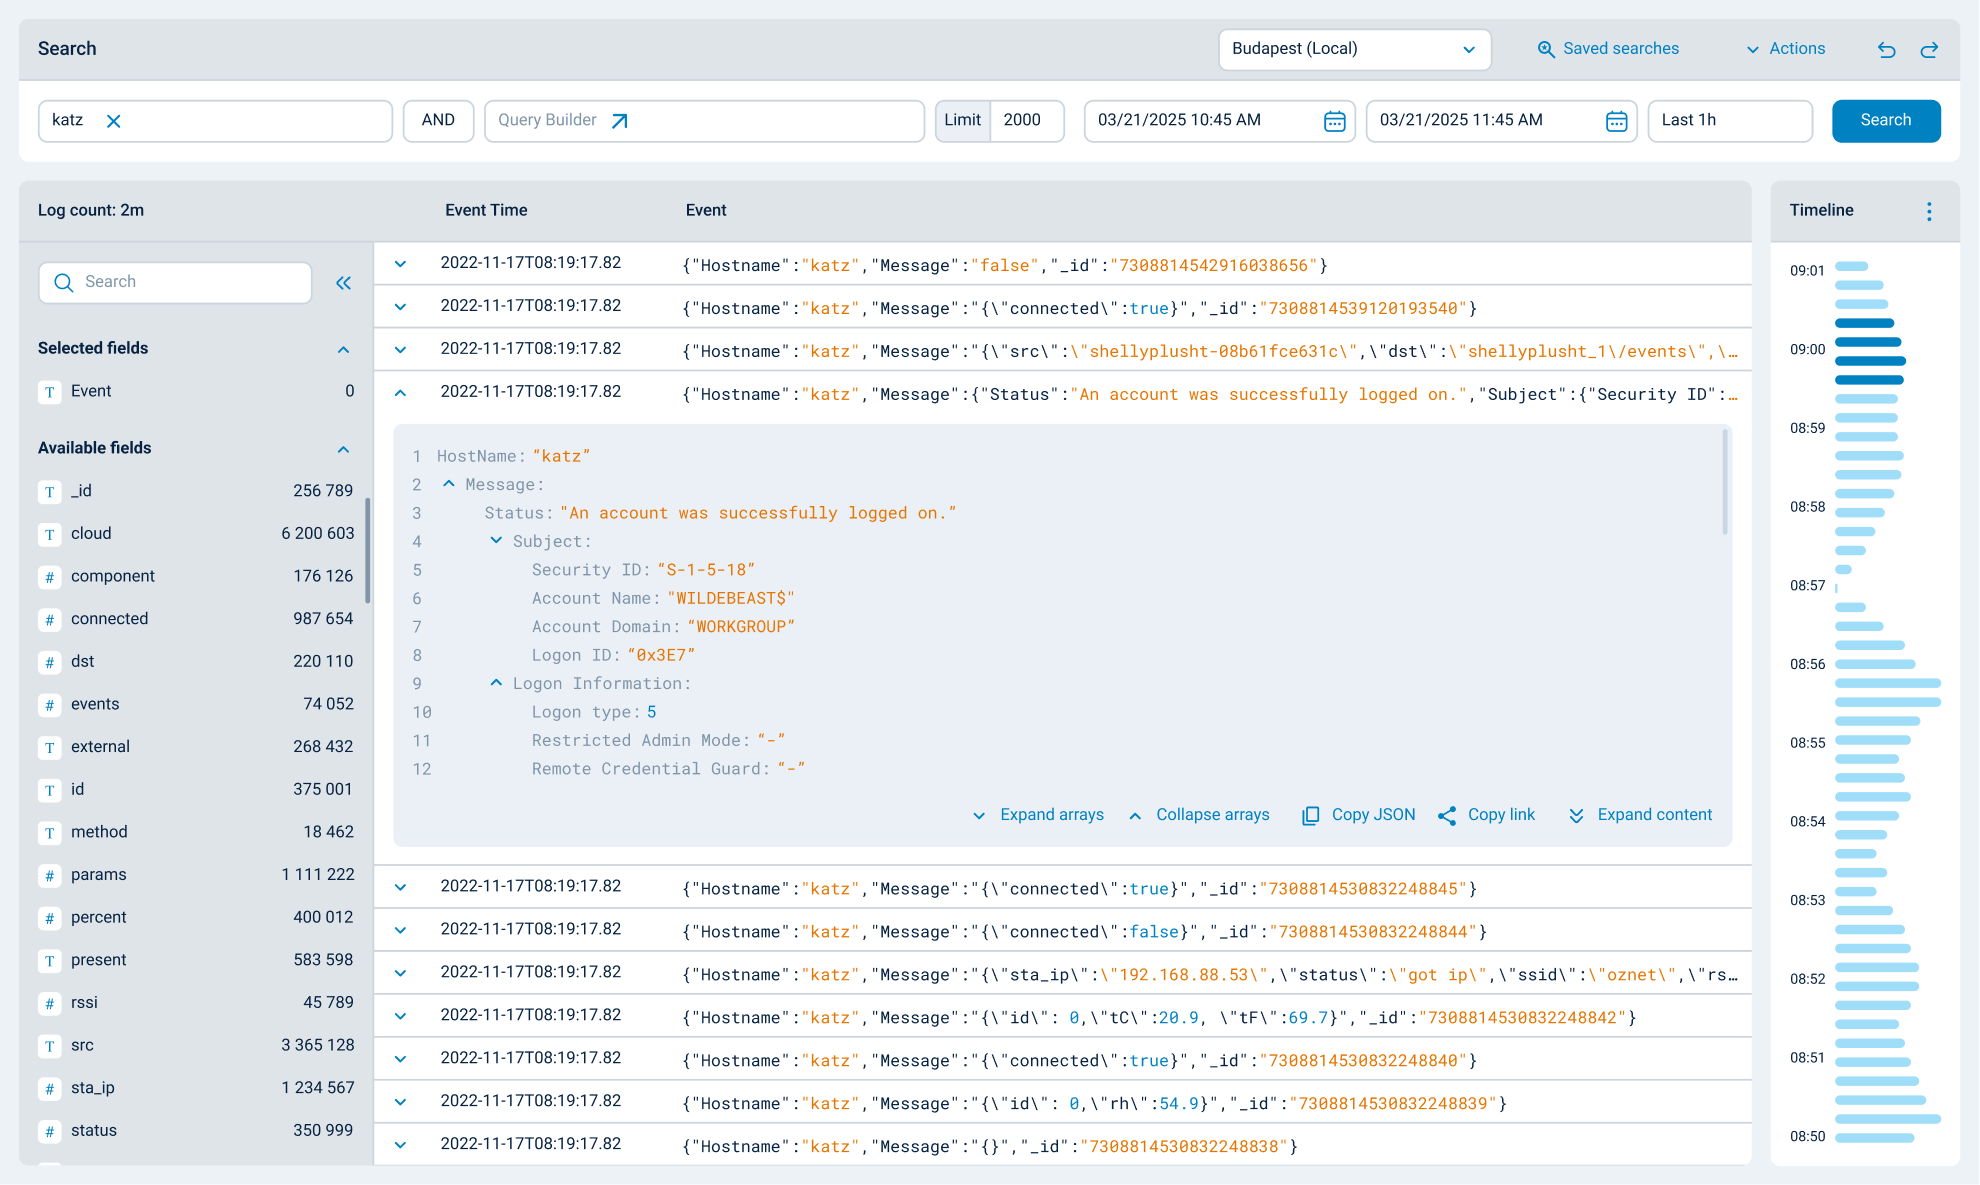
Task: Click the events field type icon
Action: point(49,705)
